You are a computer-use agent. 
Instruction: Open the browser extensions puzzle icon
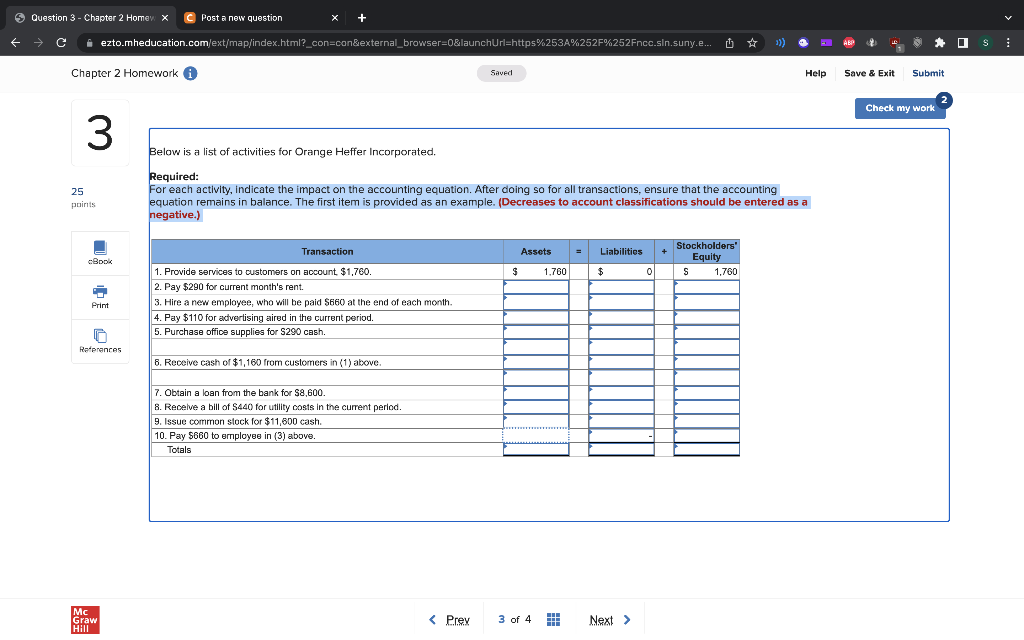pos(939,42)
